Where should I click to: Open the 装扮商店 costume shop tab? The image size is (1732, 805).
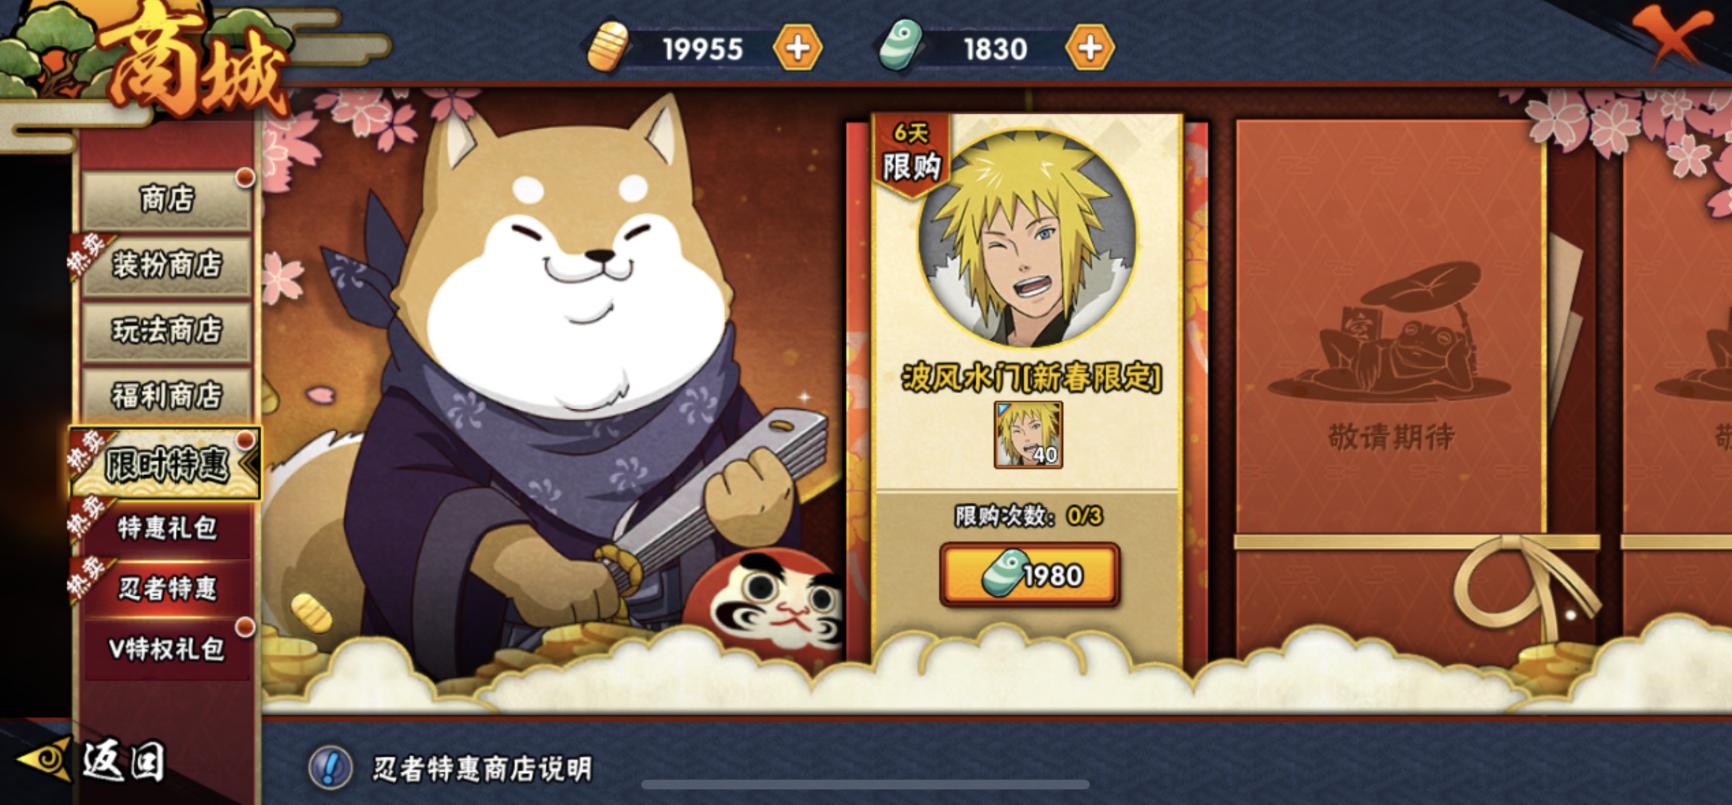coord(167,265)
